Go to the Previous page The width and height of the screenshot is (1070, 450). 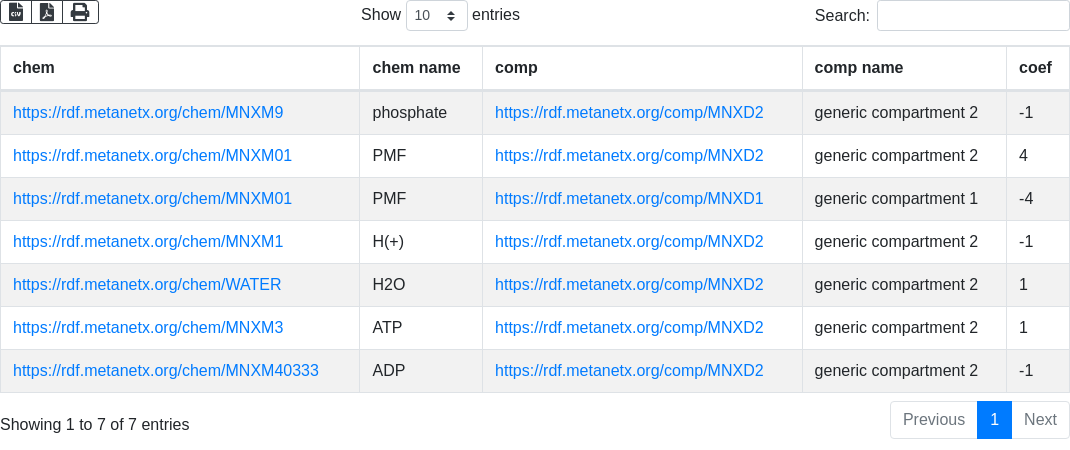(933, 420)
